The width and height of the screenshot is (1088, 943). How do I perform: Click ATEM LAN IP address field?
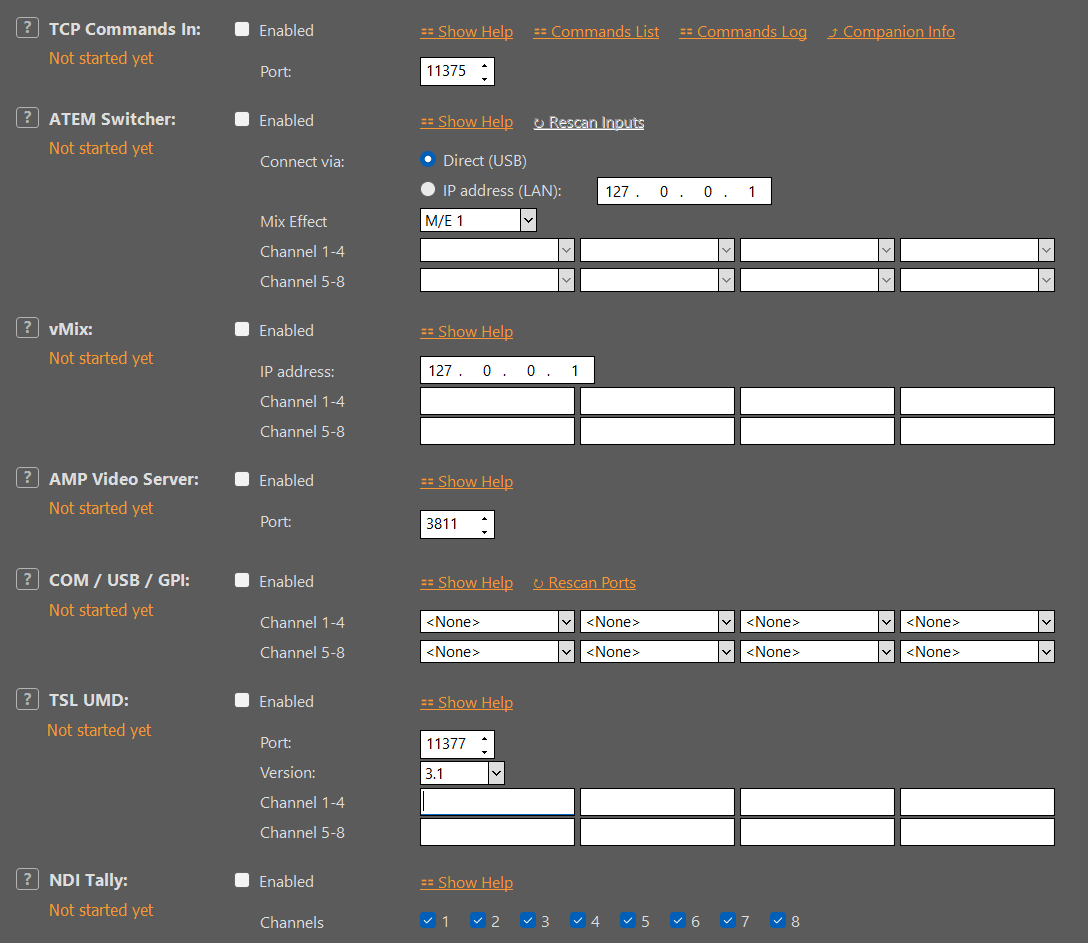684,191
